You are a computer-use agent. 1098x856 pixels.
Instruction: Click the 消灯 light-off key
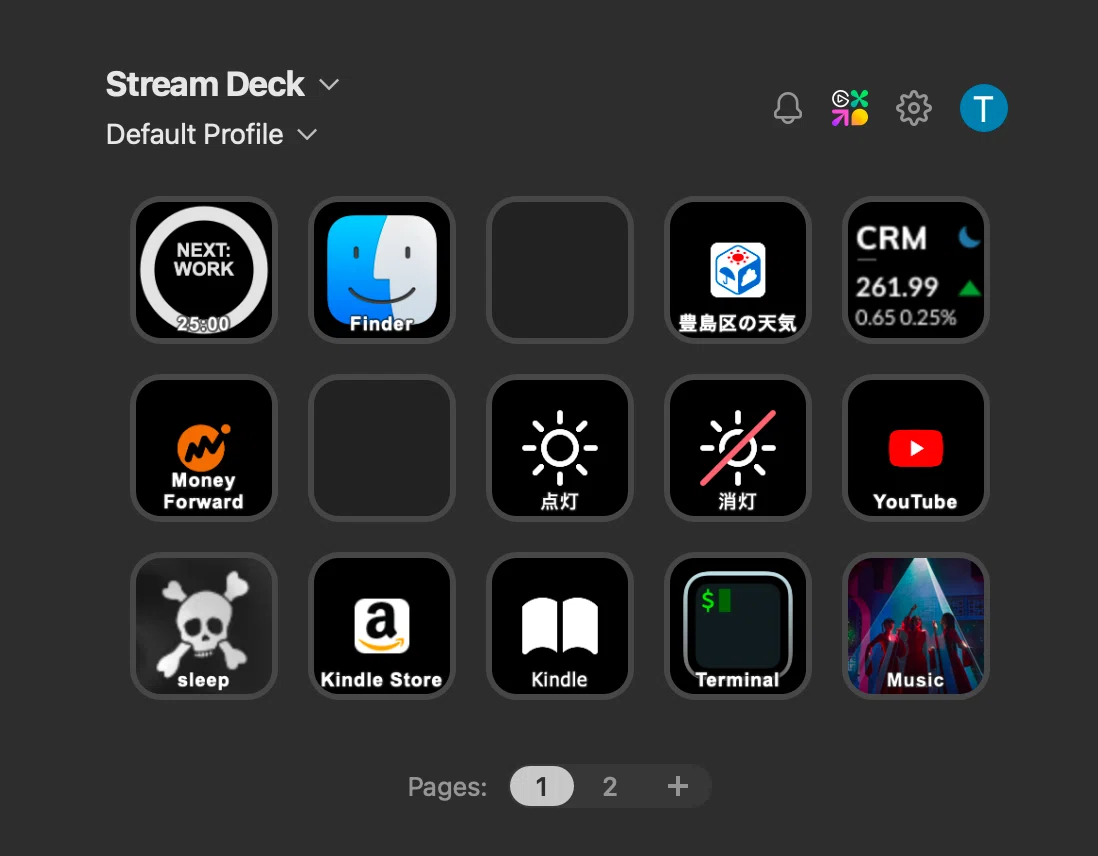pyautogui.click(x=737, y=448)
